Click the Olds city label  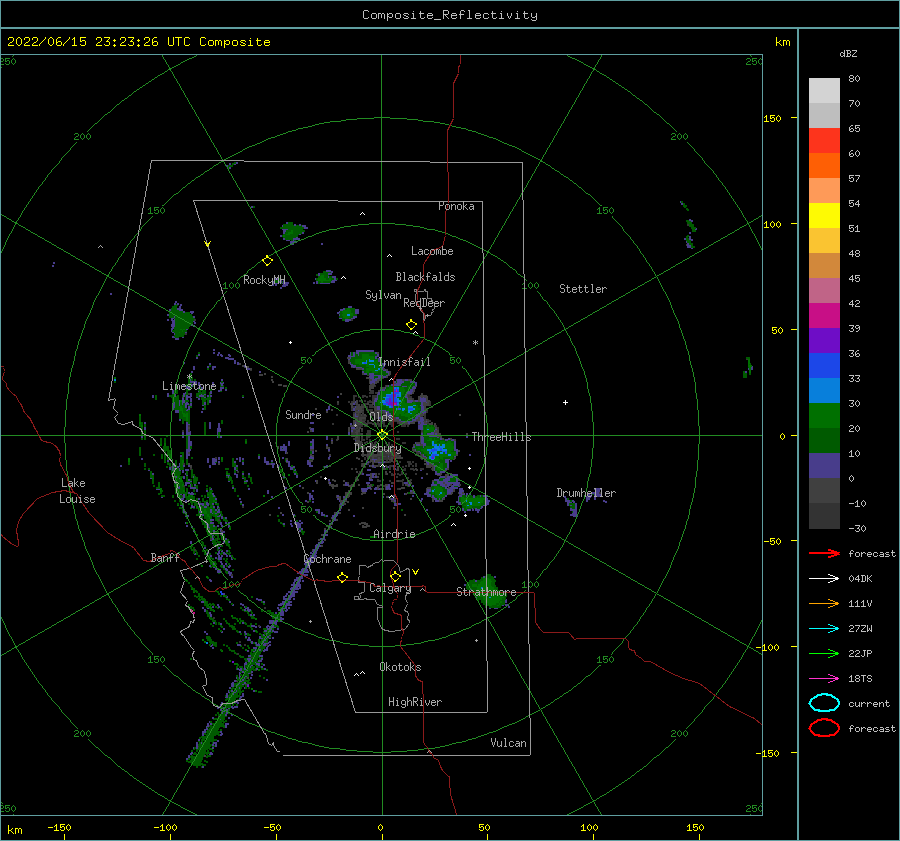[381, 416]
